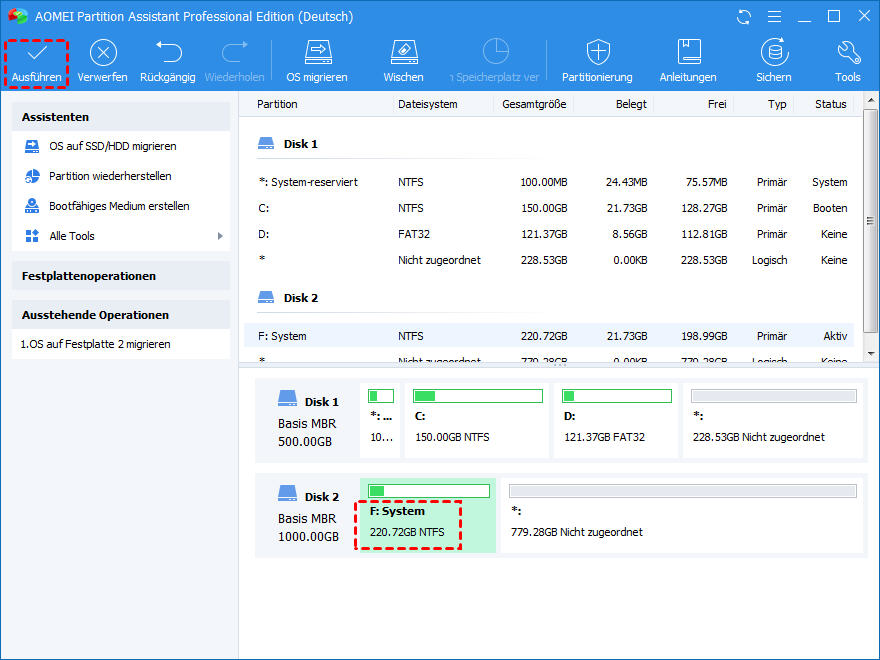
Task: Open Partition wiederherstellen wizard
Action: [x=110, y=176]
